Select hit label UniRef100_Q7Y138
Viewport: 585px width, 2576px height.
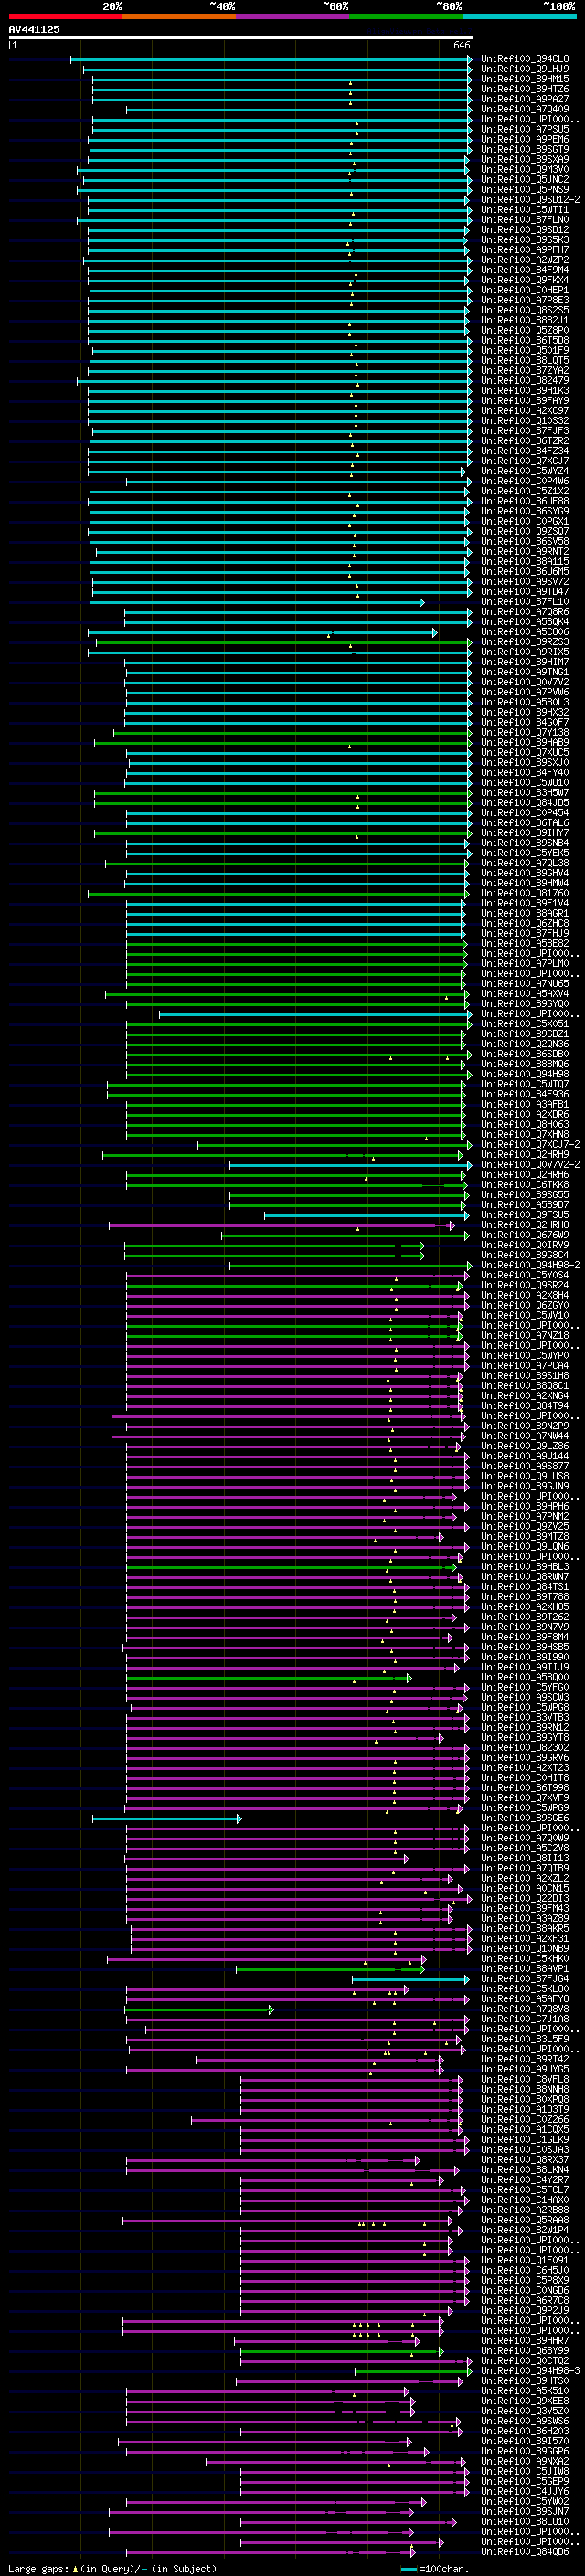click(525, 732)
